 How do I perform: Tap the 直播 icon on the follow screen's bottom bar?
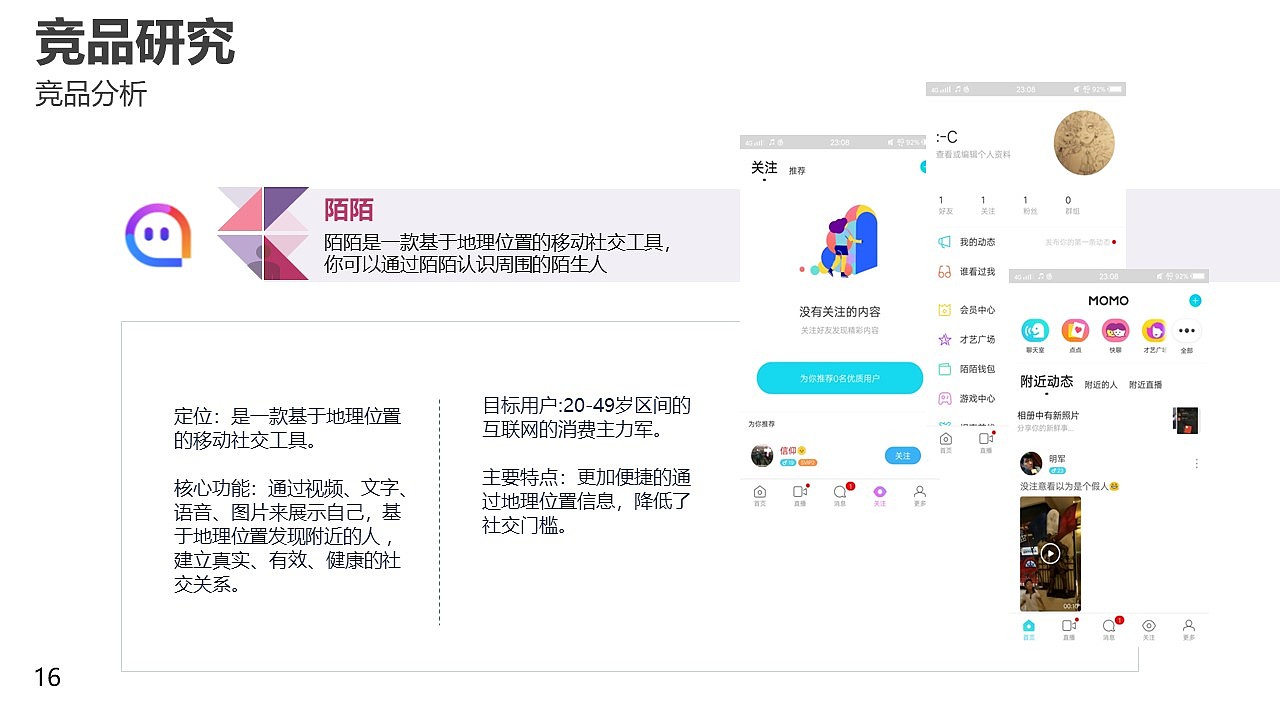800,495
